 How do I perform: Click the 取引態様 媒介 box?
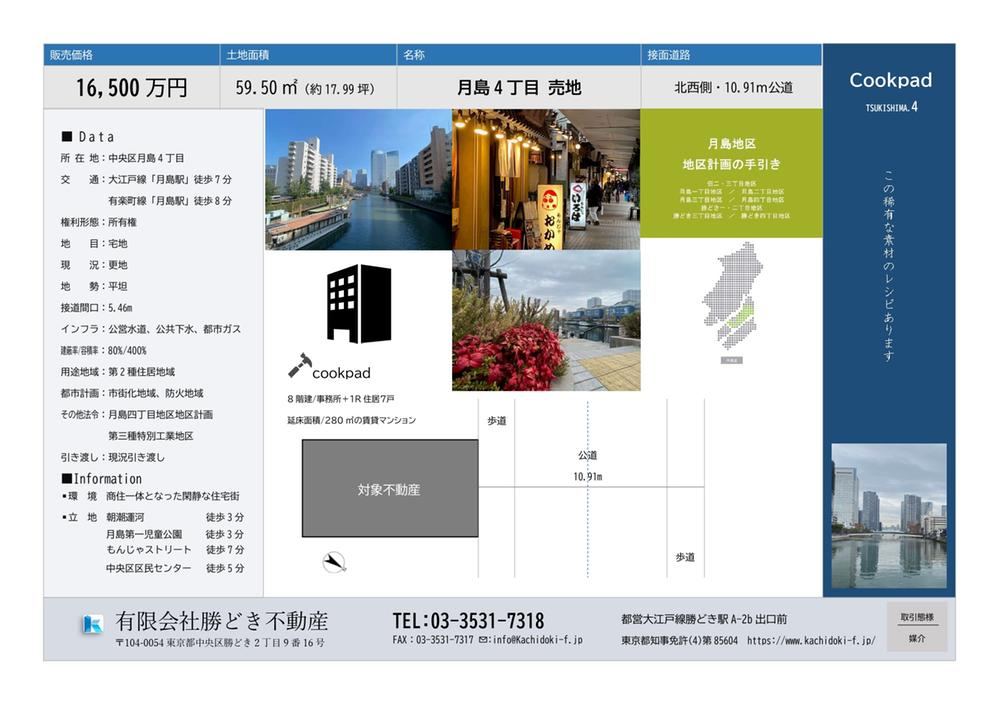point(916,627)
